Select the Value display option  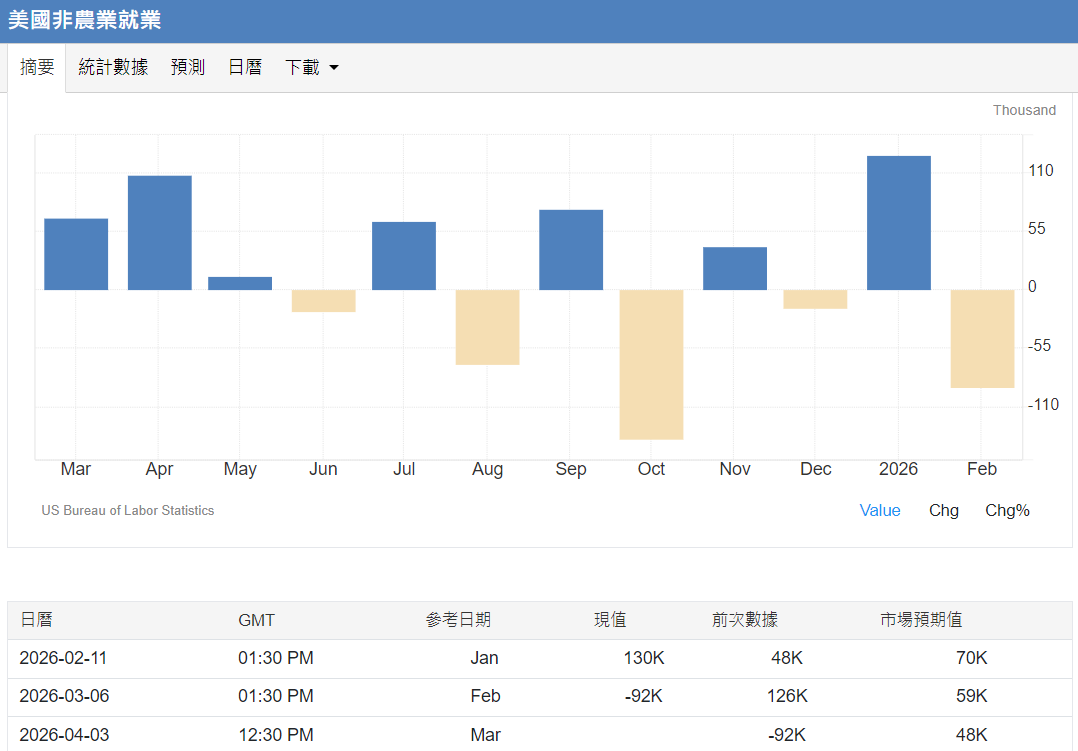[880, 510]
